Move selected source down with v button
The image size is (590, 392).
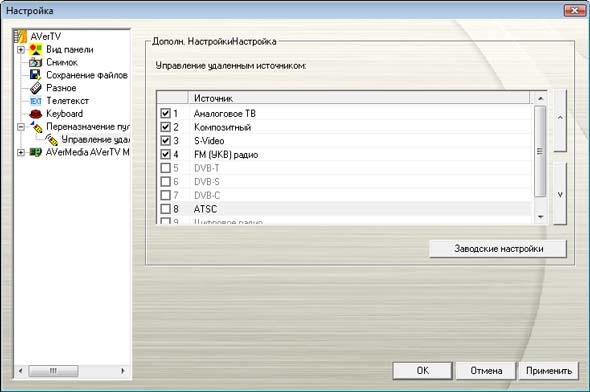click(x=560, y=194)
